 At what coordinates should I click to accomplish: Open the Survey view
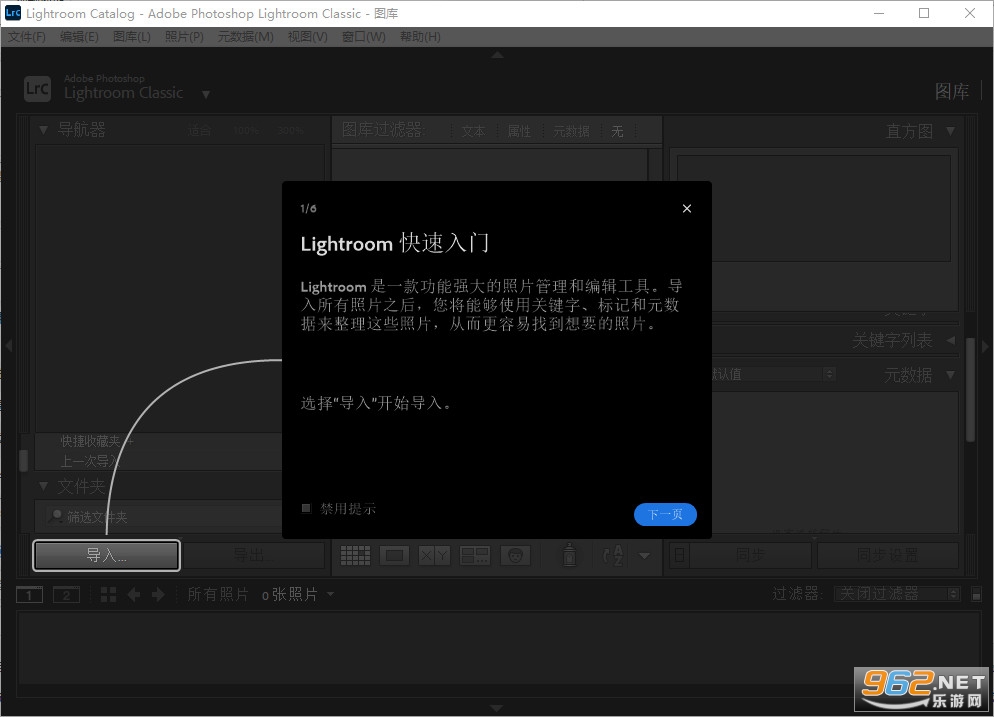[475, 555]
